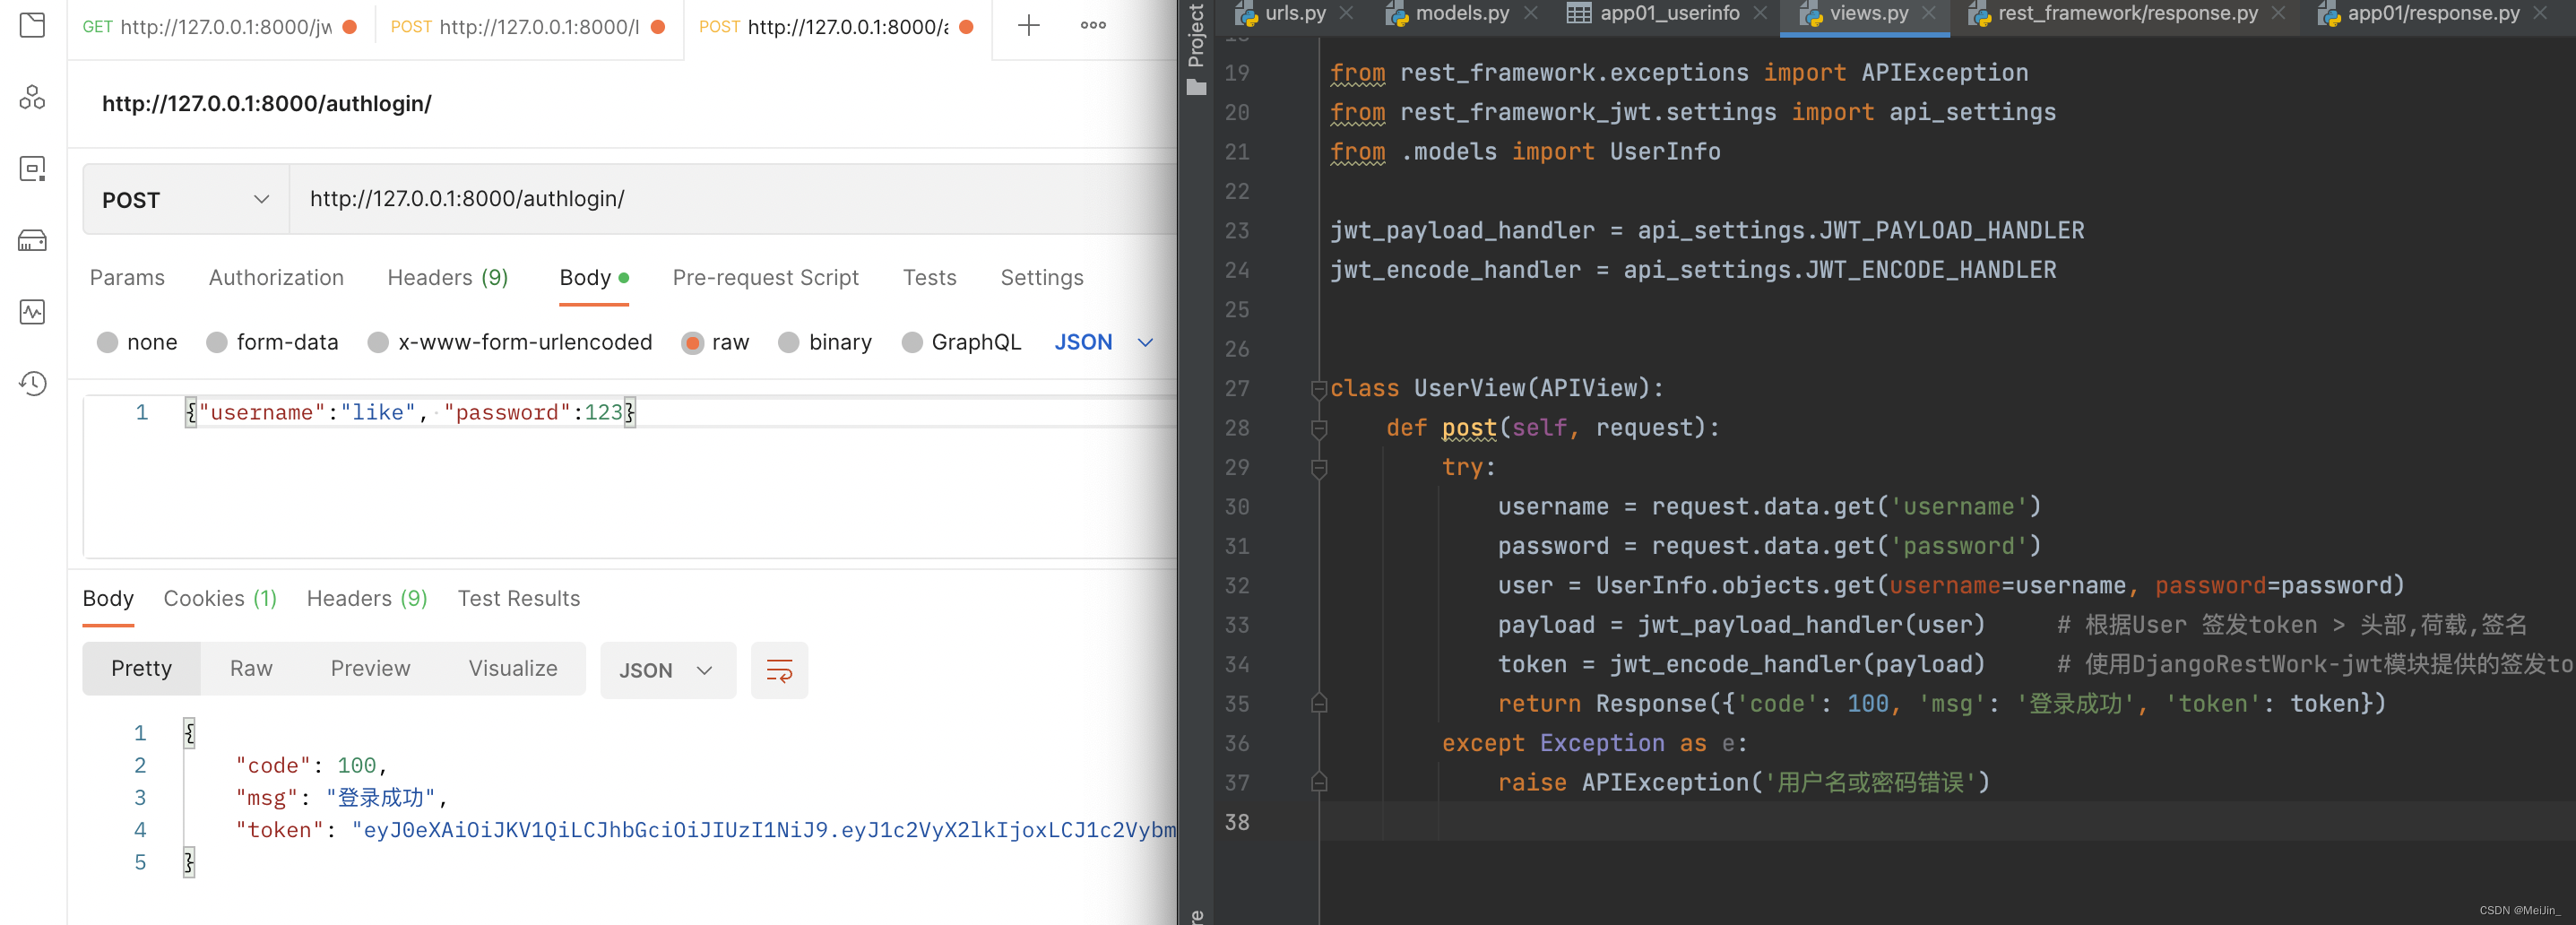The width and height of the screenshot is (2576, 925).
Task: Open the models.py editor tab
Action: (1462, 13)
